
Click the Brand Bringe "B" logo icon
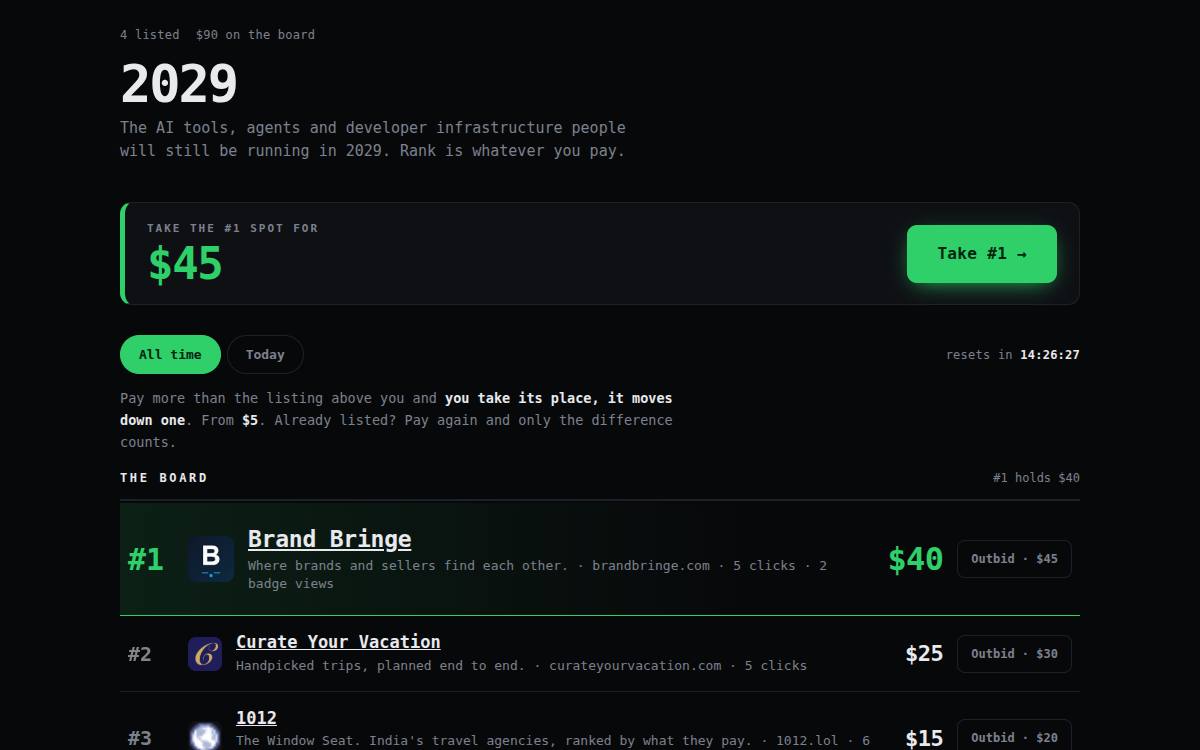tap(211, 559)
